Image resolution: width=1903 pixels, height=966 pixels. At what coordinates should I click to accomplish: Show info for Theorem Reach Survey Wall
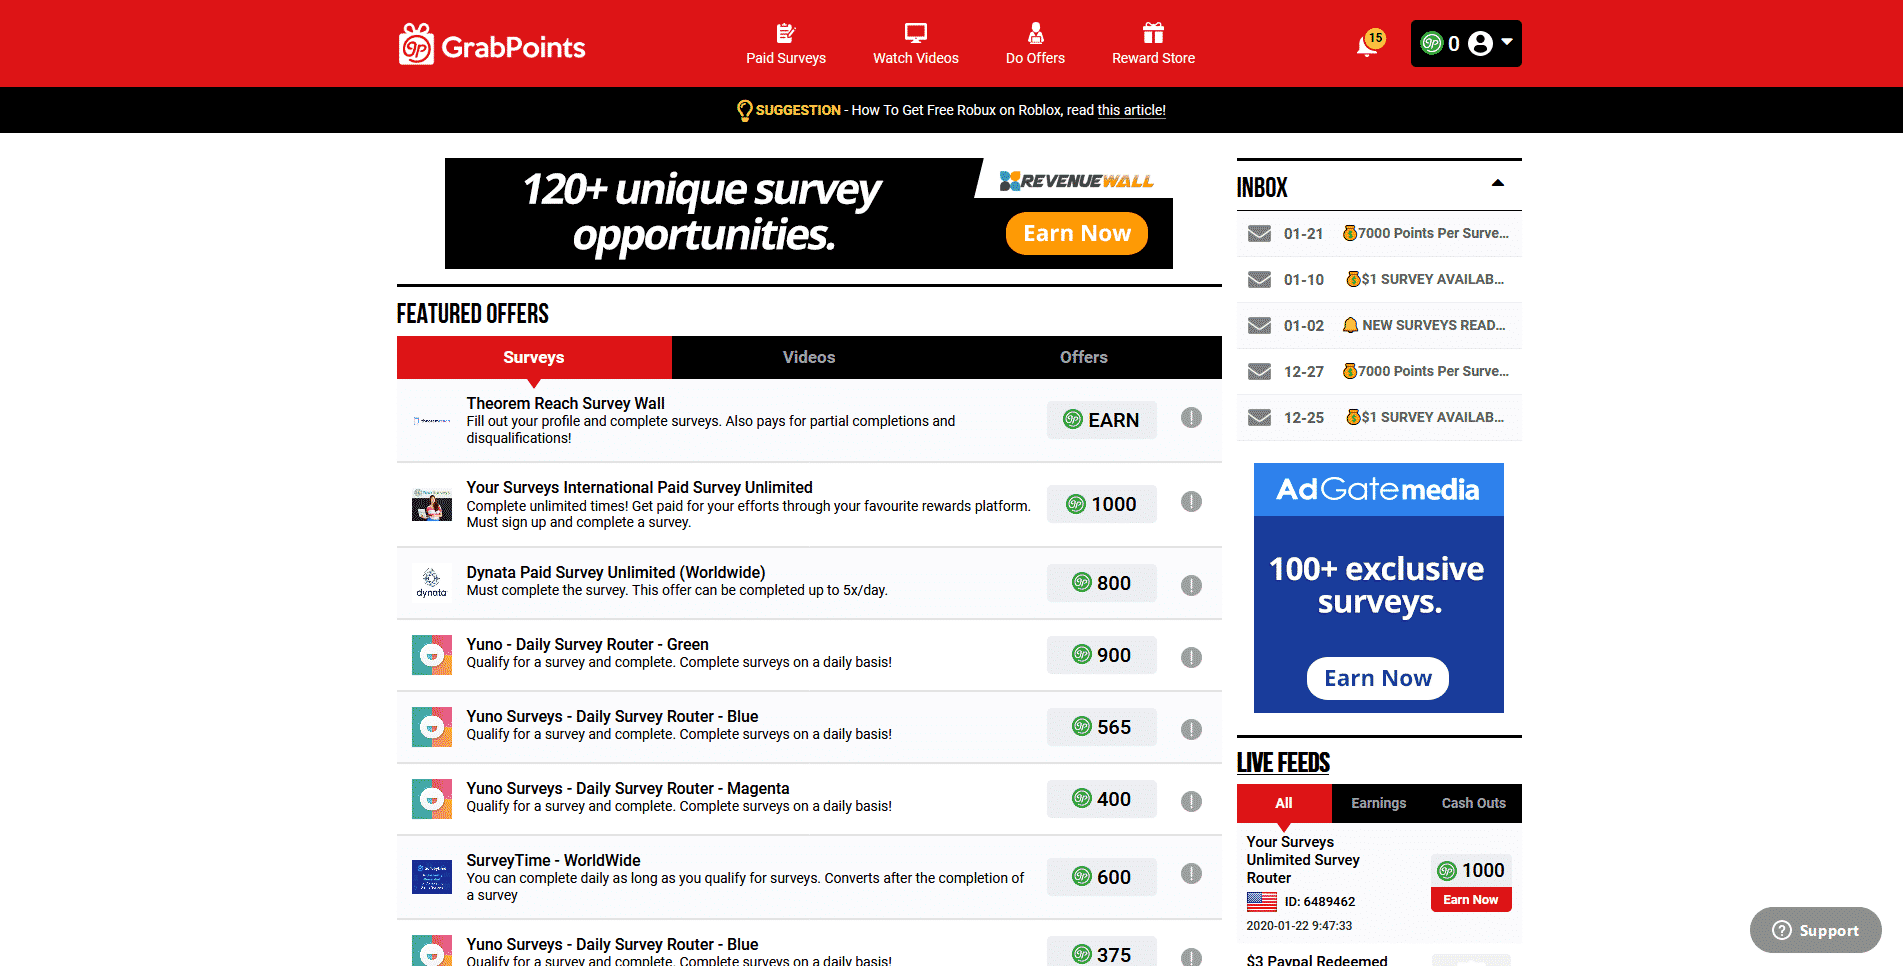coord(1191,418)
